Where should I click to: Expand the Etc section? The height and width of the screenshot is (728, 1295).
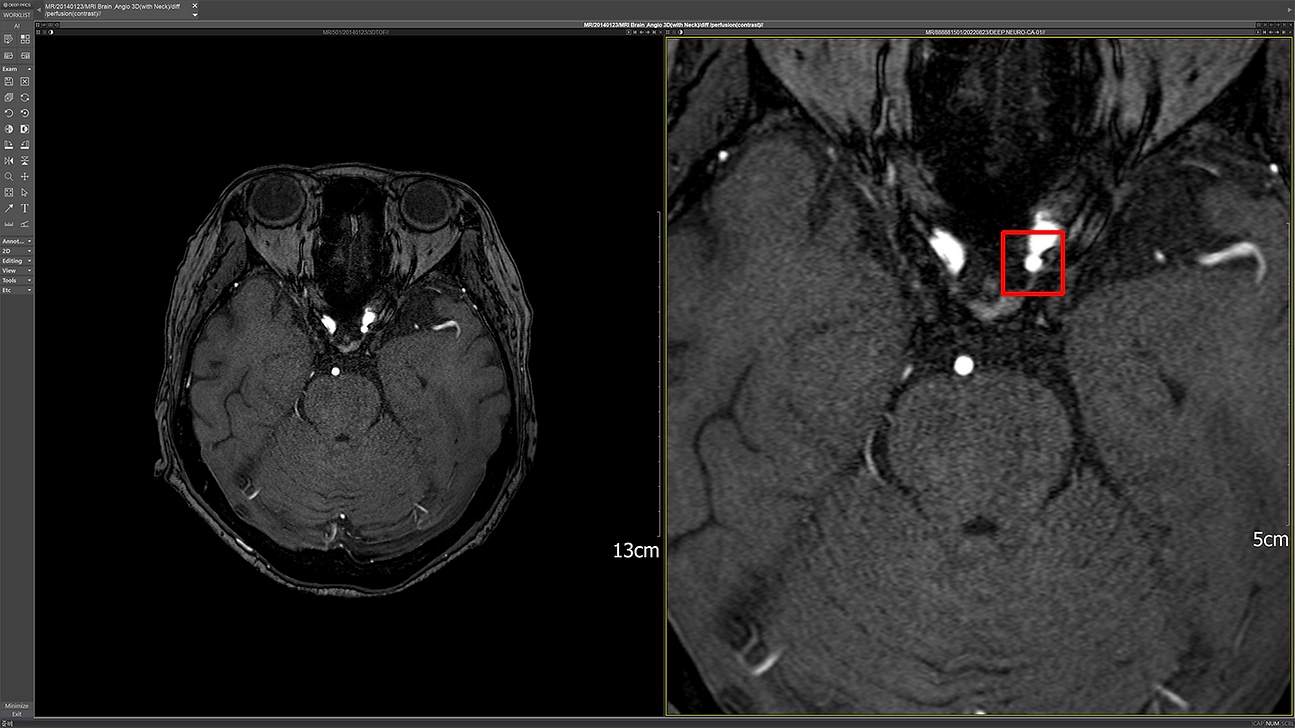[16, 290]
